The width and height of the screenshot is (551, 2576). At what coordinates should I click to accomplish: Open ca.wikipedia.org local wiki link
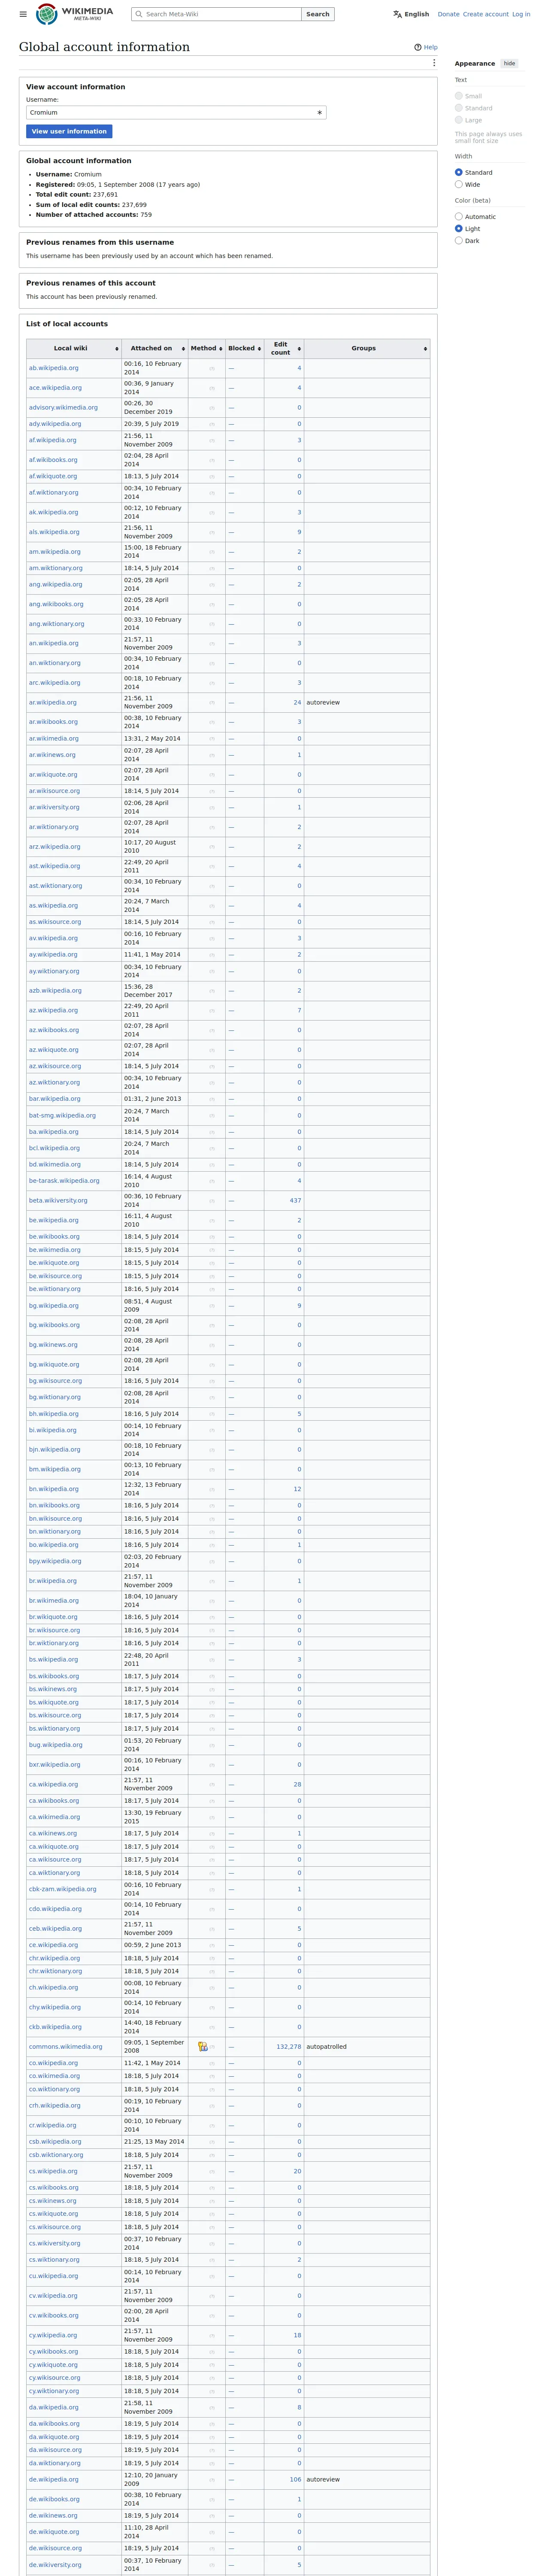pos(54,1784)
